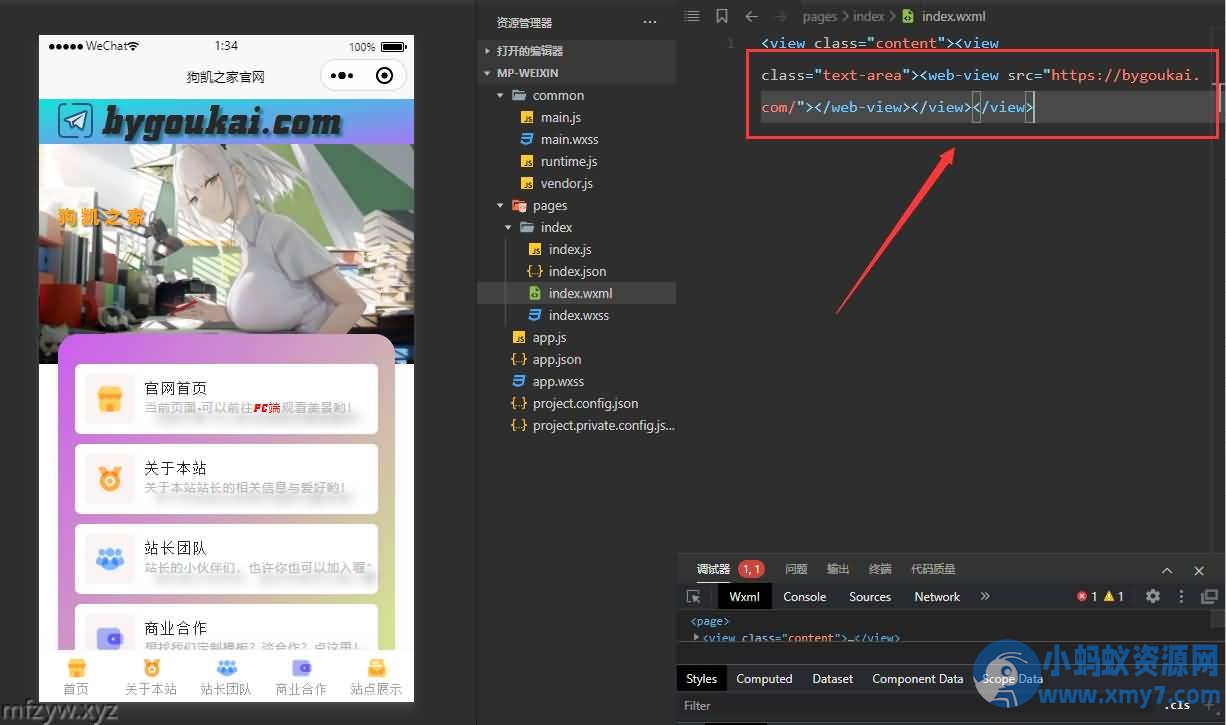
Task: Click the yellow warning count indicator
Action: coord(1114,596)
